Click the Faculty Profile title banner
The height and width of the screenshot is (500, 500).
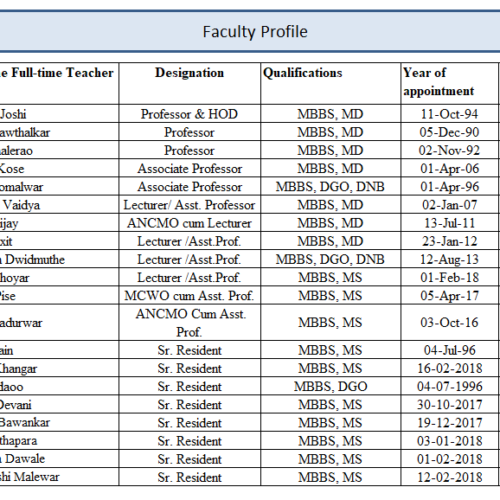pos(250,31)
